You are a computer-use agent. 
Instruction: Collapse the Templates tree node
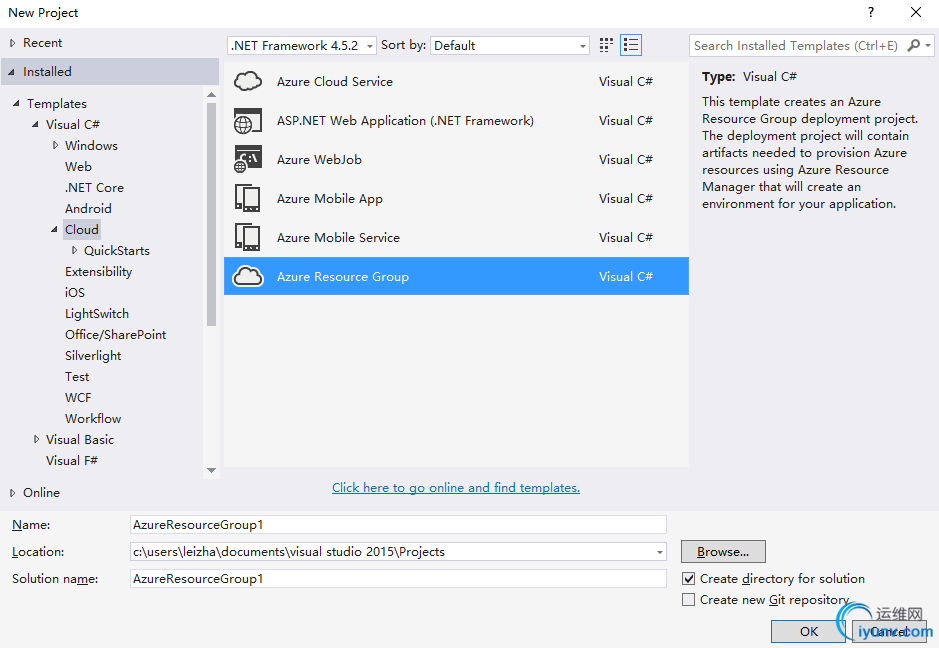[x=16, y=104]
